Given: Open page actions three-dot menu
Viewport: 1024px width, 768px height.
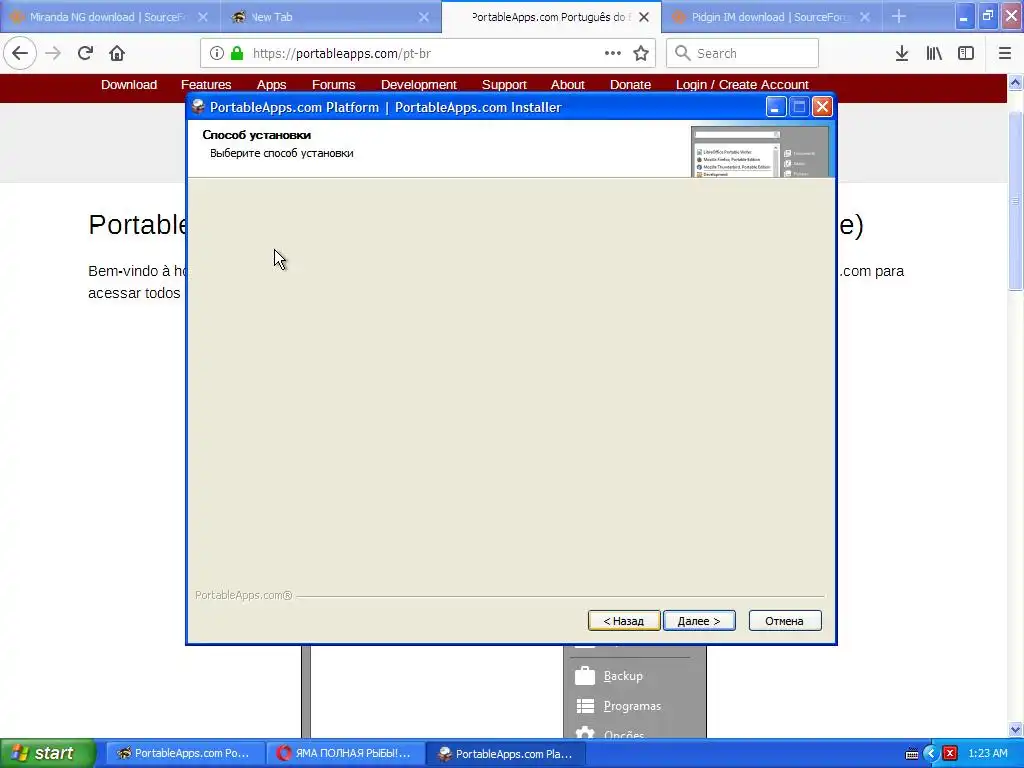Looking at the screenshot, I should click(x=613, y=53).
